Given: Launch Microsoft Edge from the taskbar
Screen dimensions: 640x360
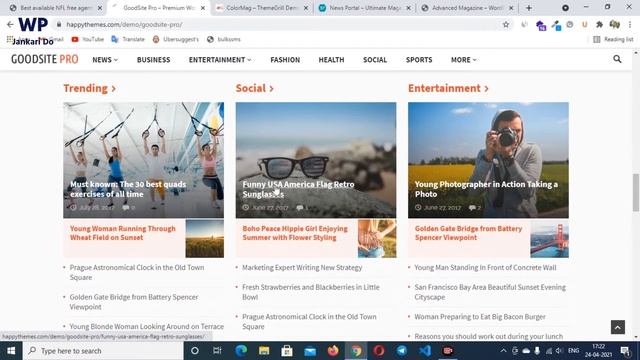Looking at the screenshot, I should (x=241, y=351).
